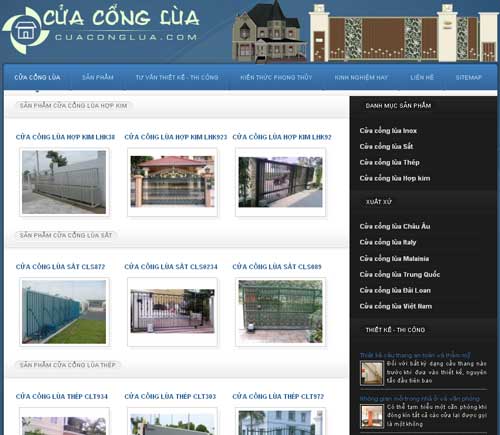This screenshot has height=435, width=500.
Task: View the LHK38 alloy gate thumbnail
Action: 64,182
